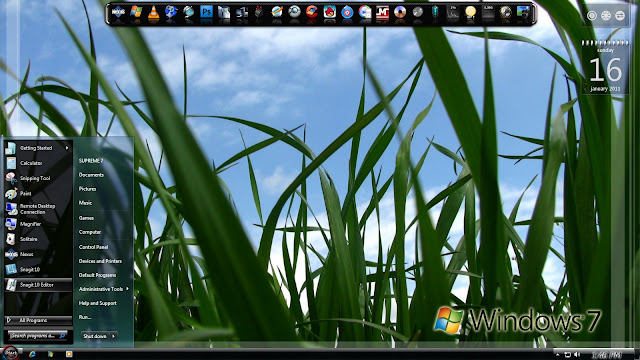640x360 pixels.
Task: Open Remote Desktop Connection
Action: [x=38, y=209]
